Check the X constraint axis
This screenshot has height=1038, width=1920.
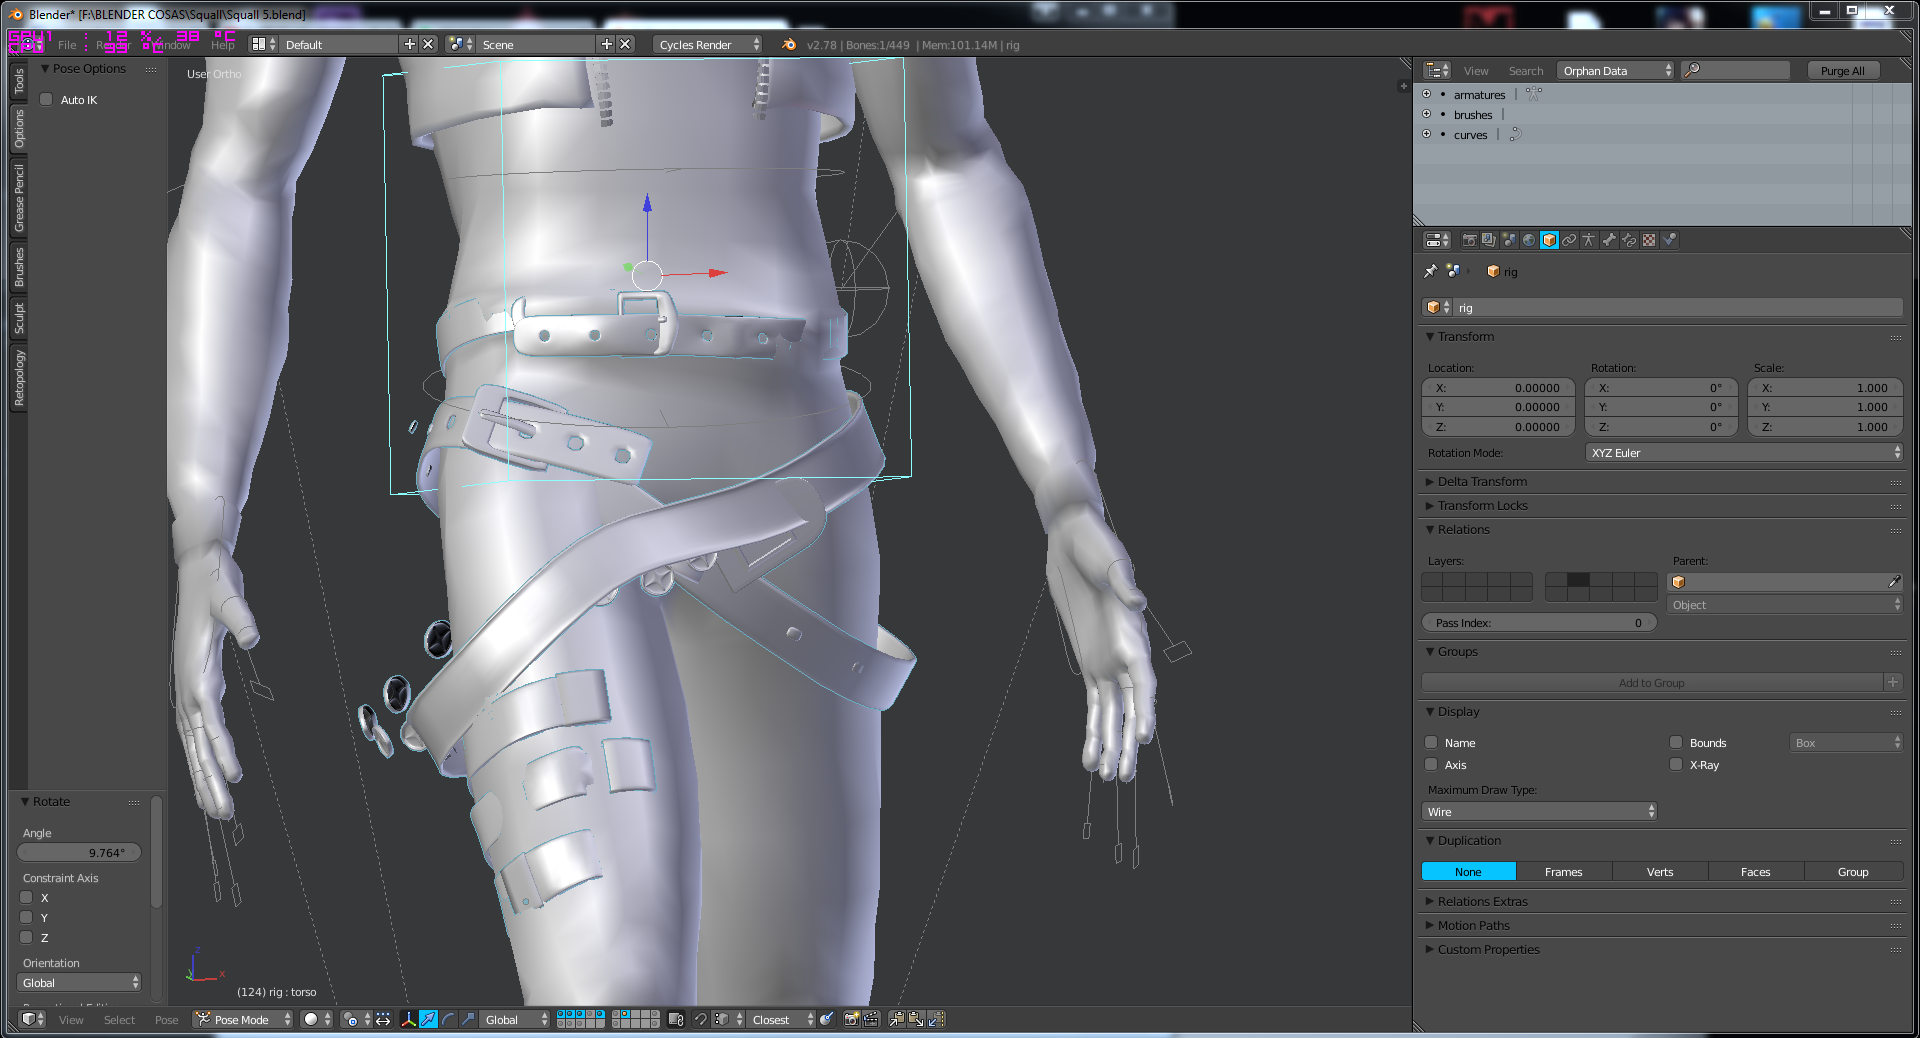26,897
